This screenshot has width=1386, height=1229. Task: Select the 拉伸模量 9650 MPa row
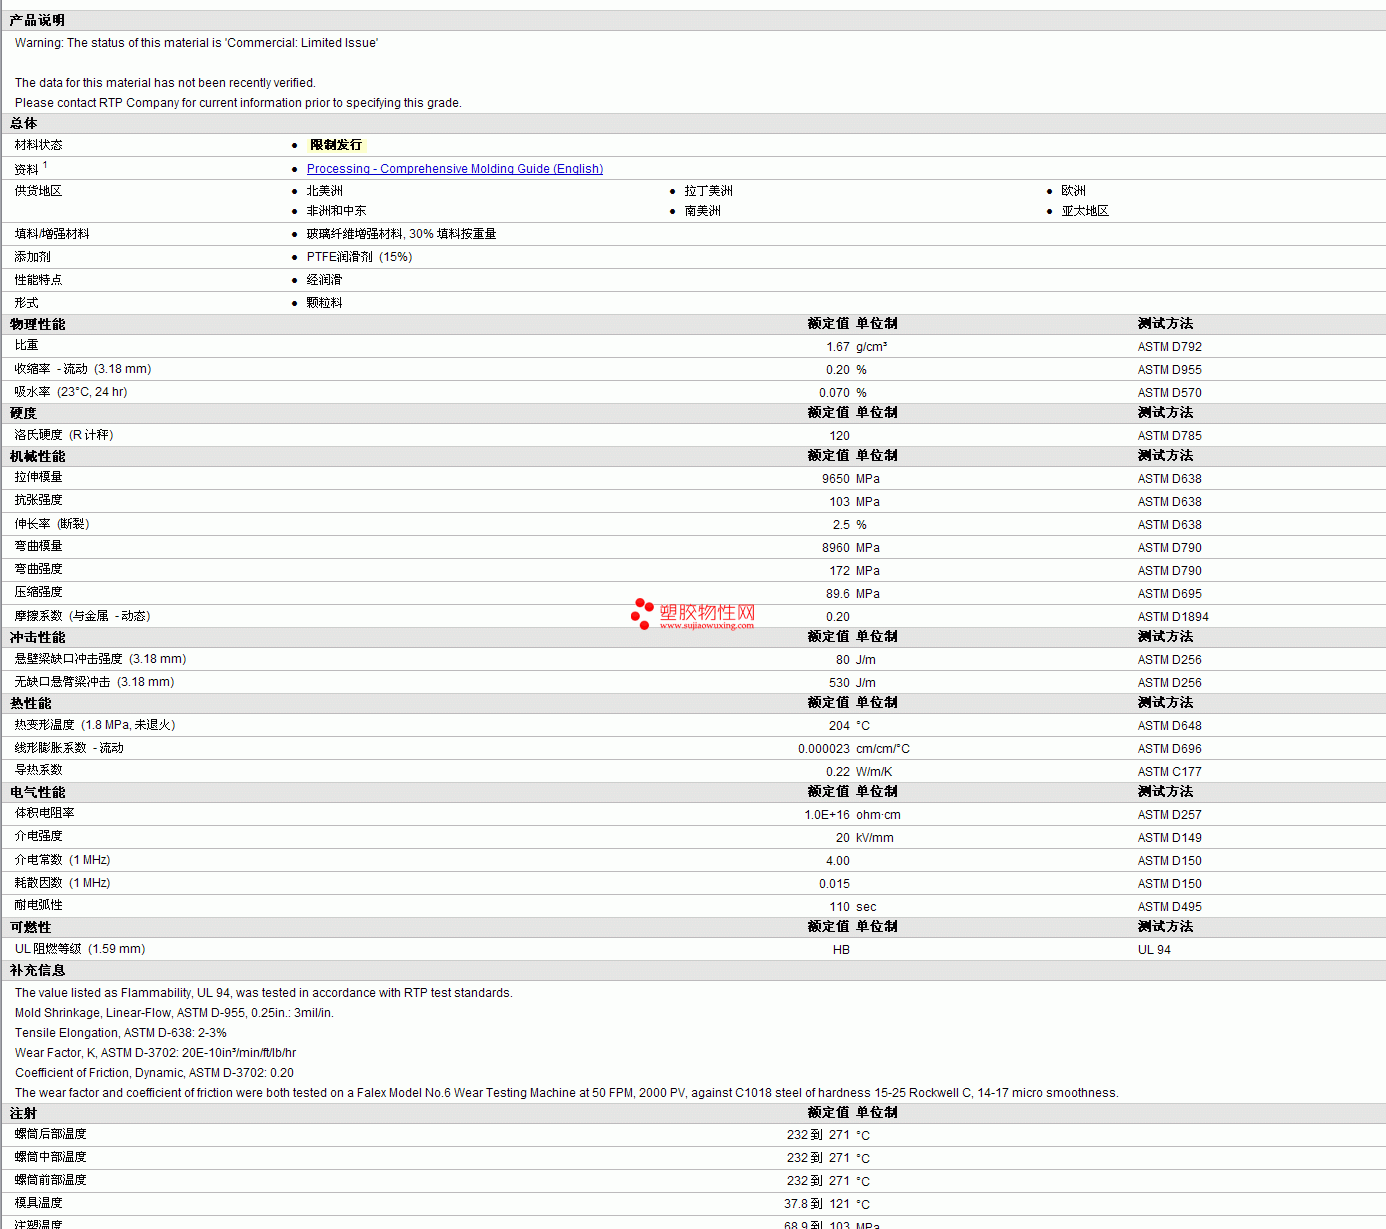click(x=693, y=478)
